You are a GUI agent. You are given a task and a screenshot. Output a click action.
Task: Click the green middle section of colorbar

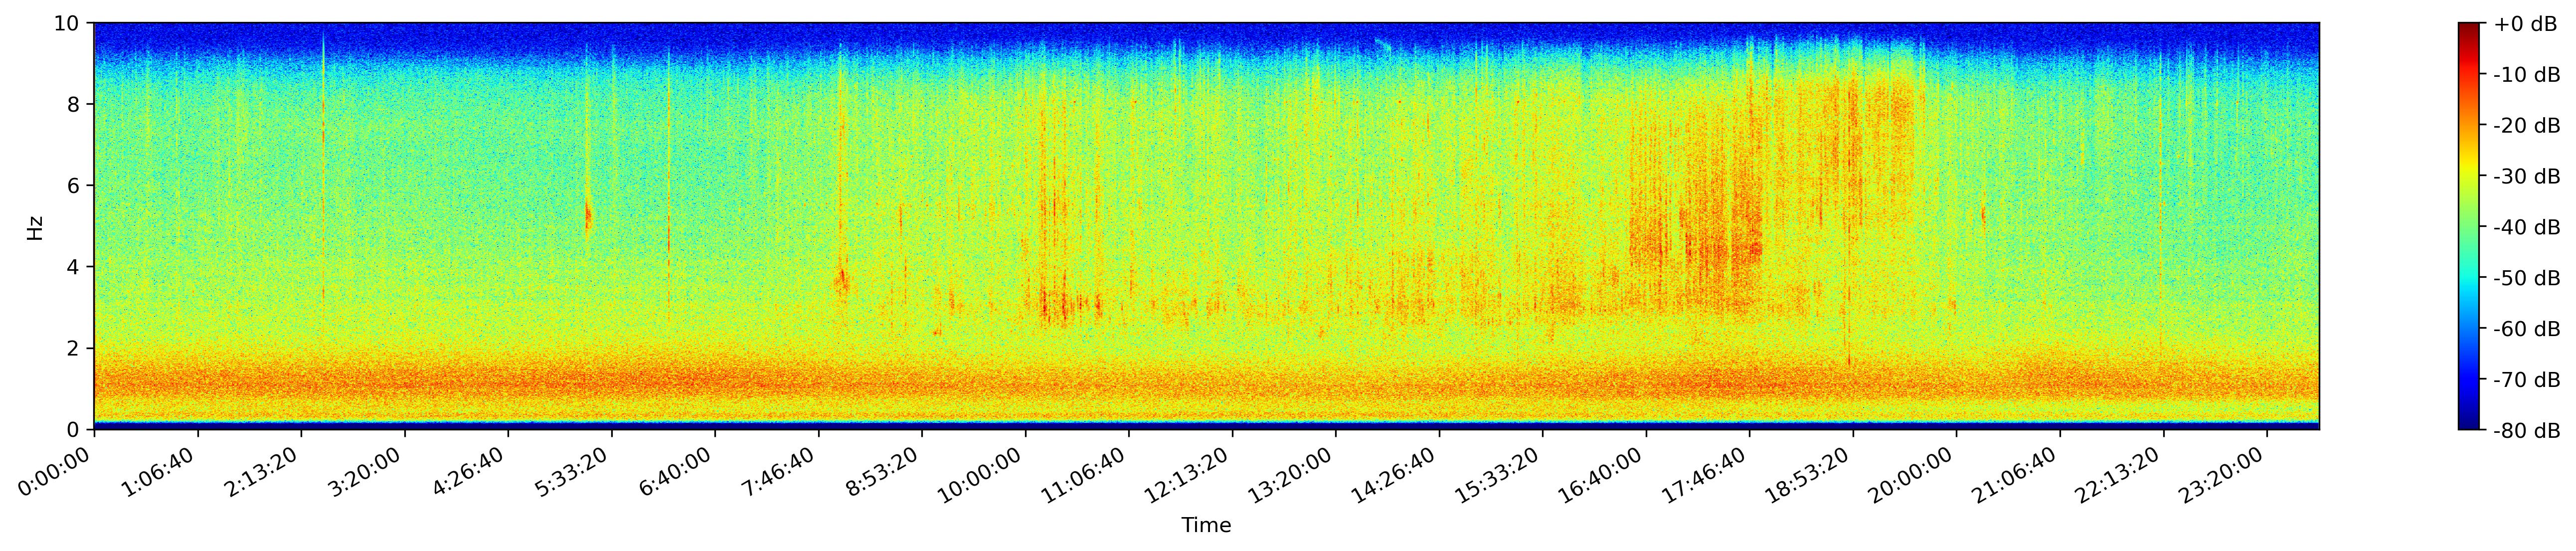pos(2470,227)
